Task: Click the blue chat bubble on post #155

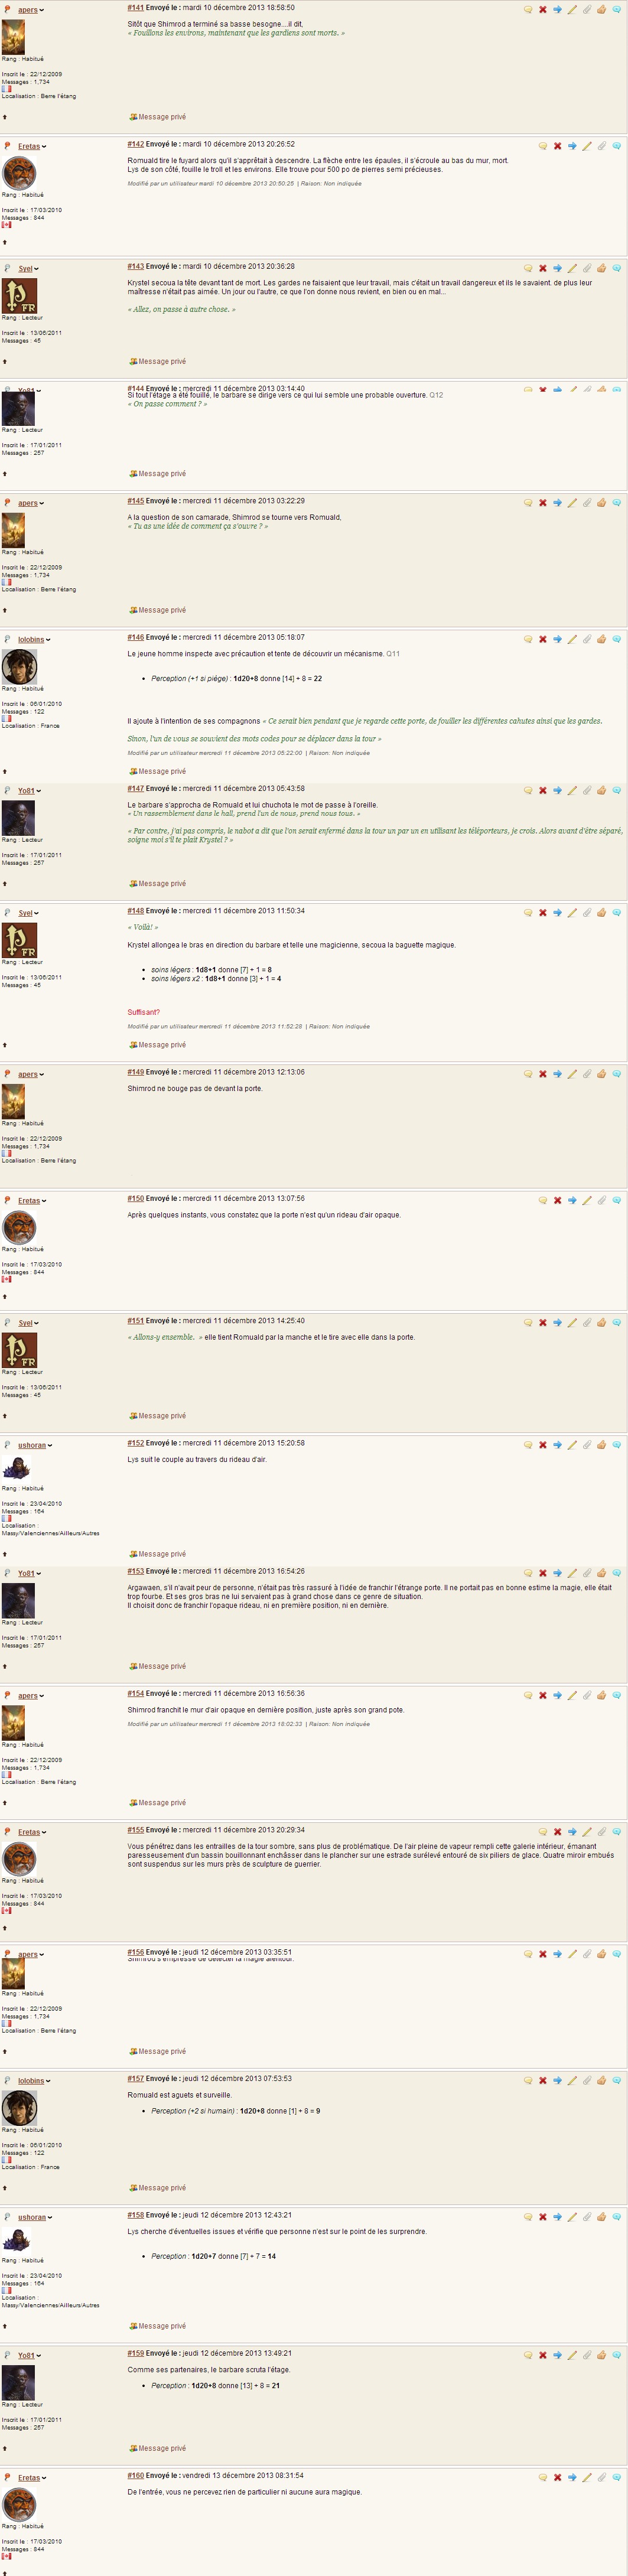Action: tap(616, 1831)
